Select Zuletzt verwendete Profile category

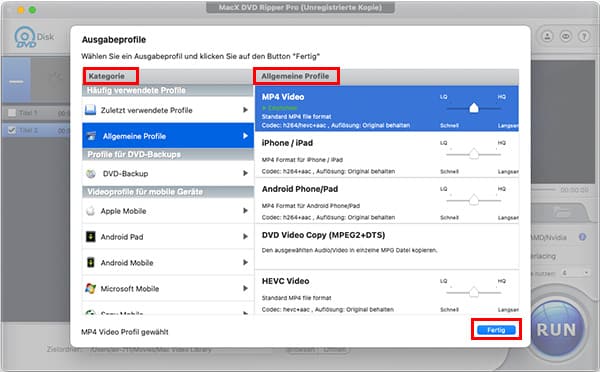coord(168,110)
